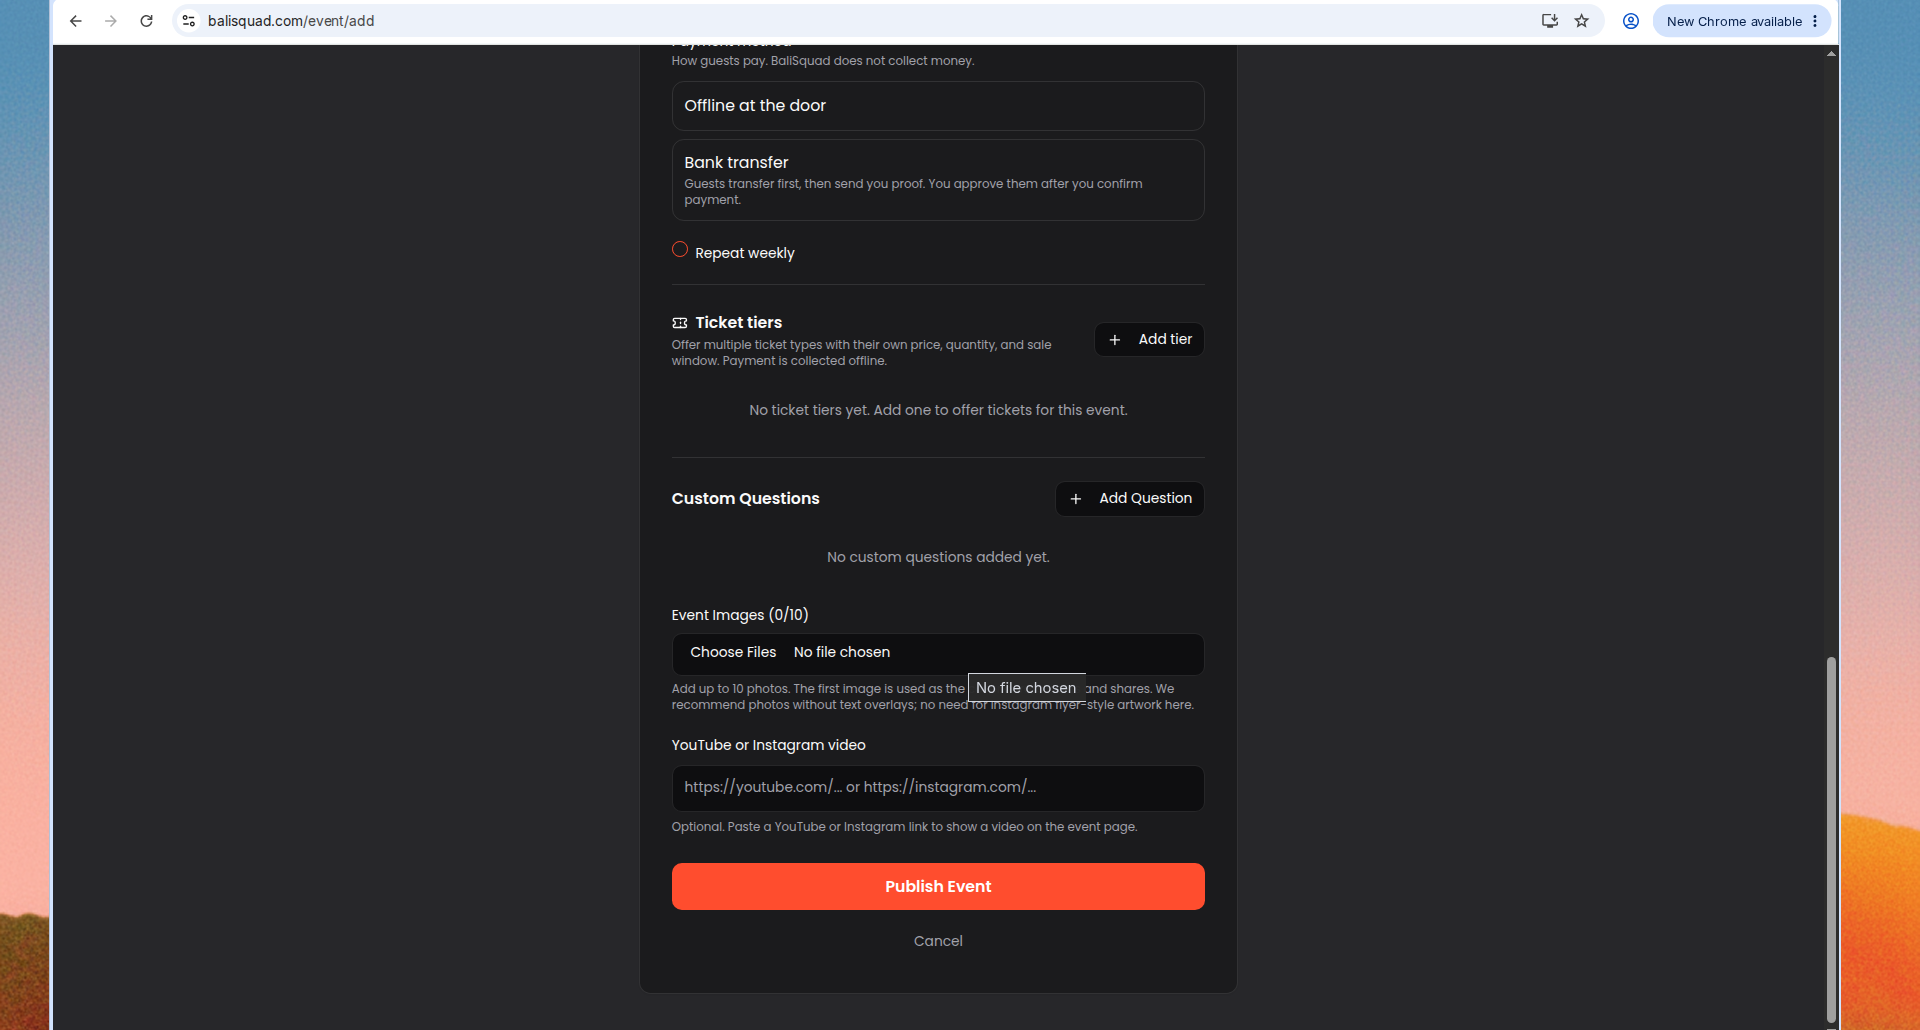Click the YouTube or Instagram video field

[938, 788]
